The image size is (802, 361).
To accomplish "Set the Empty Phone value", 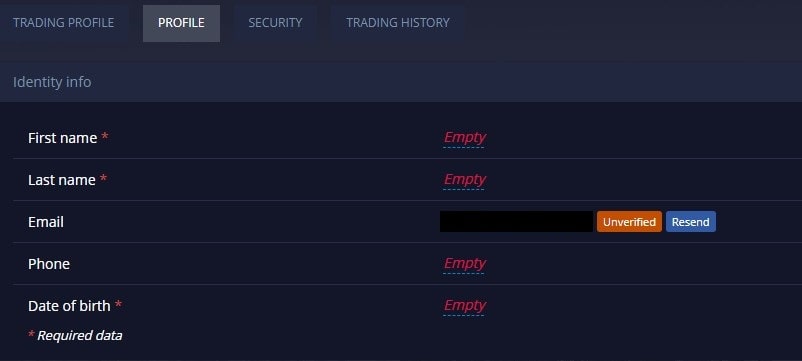I will pyautogui.click(x=464, y=263).
